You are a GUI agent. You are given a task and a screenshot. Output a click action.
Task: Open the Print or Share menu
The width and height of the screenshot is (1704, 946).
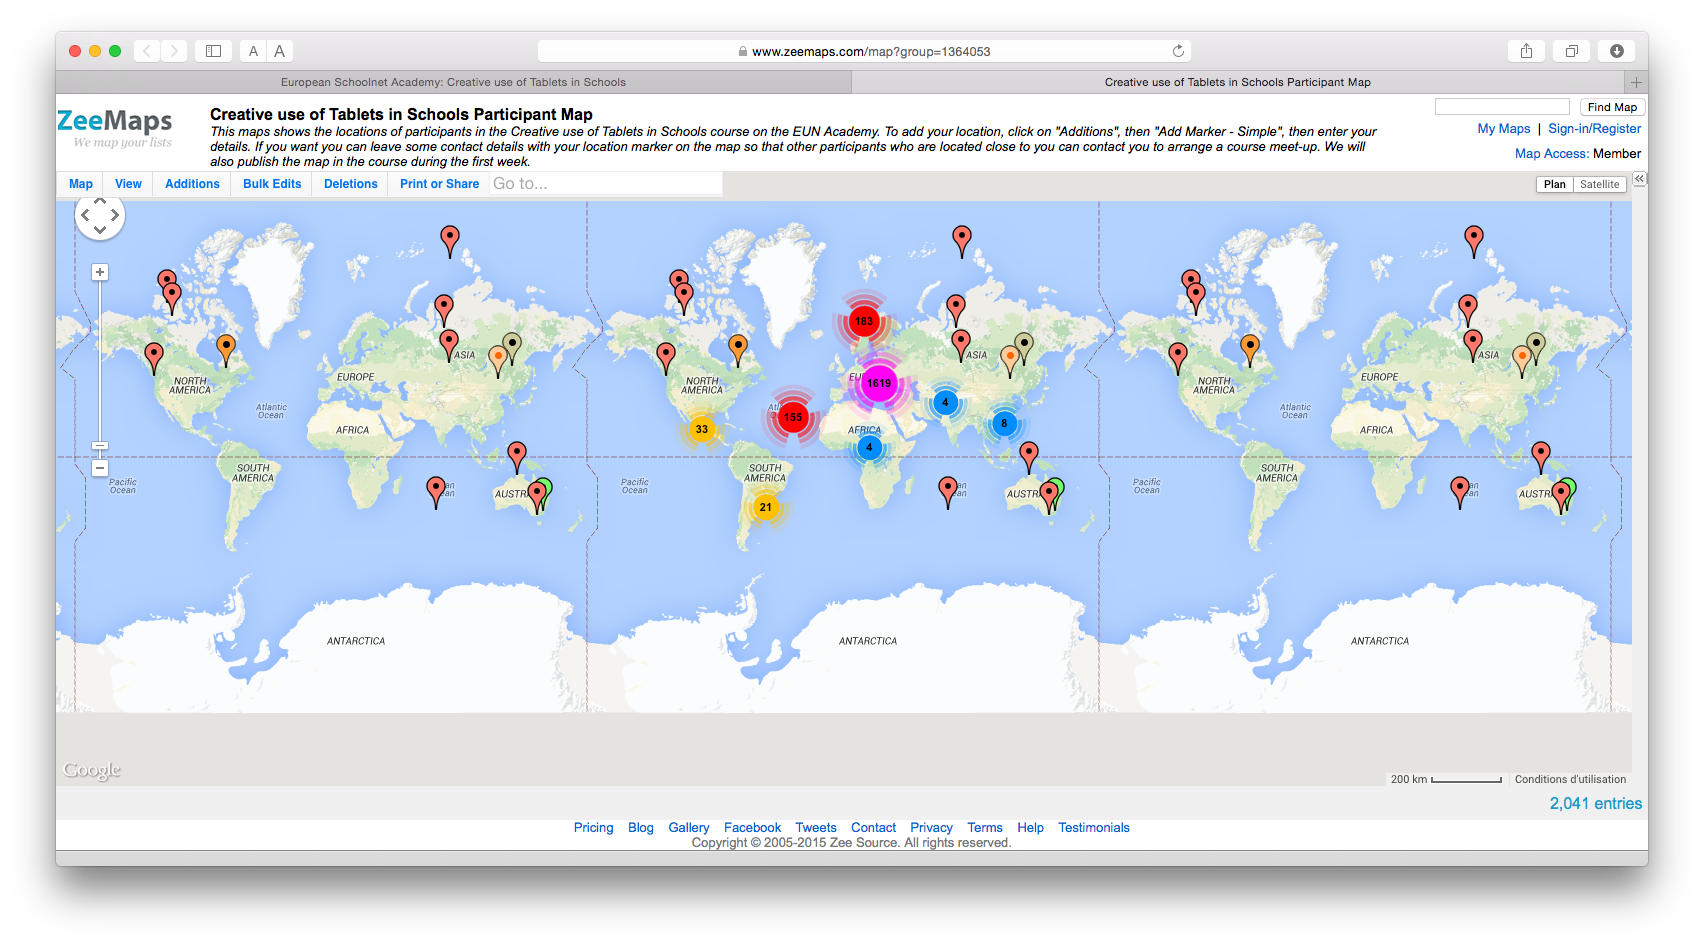tap(439, 184)
